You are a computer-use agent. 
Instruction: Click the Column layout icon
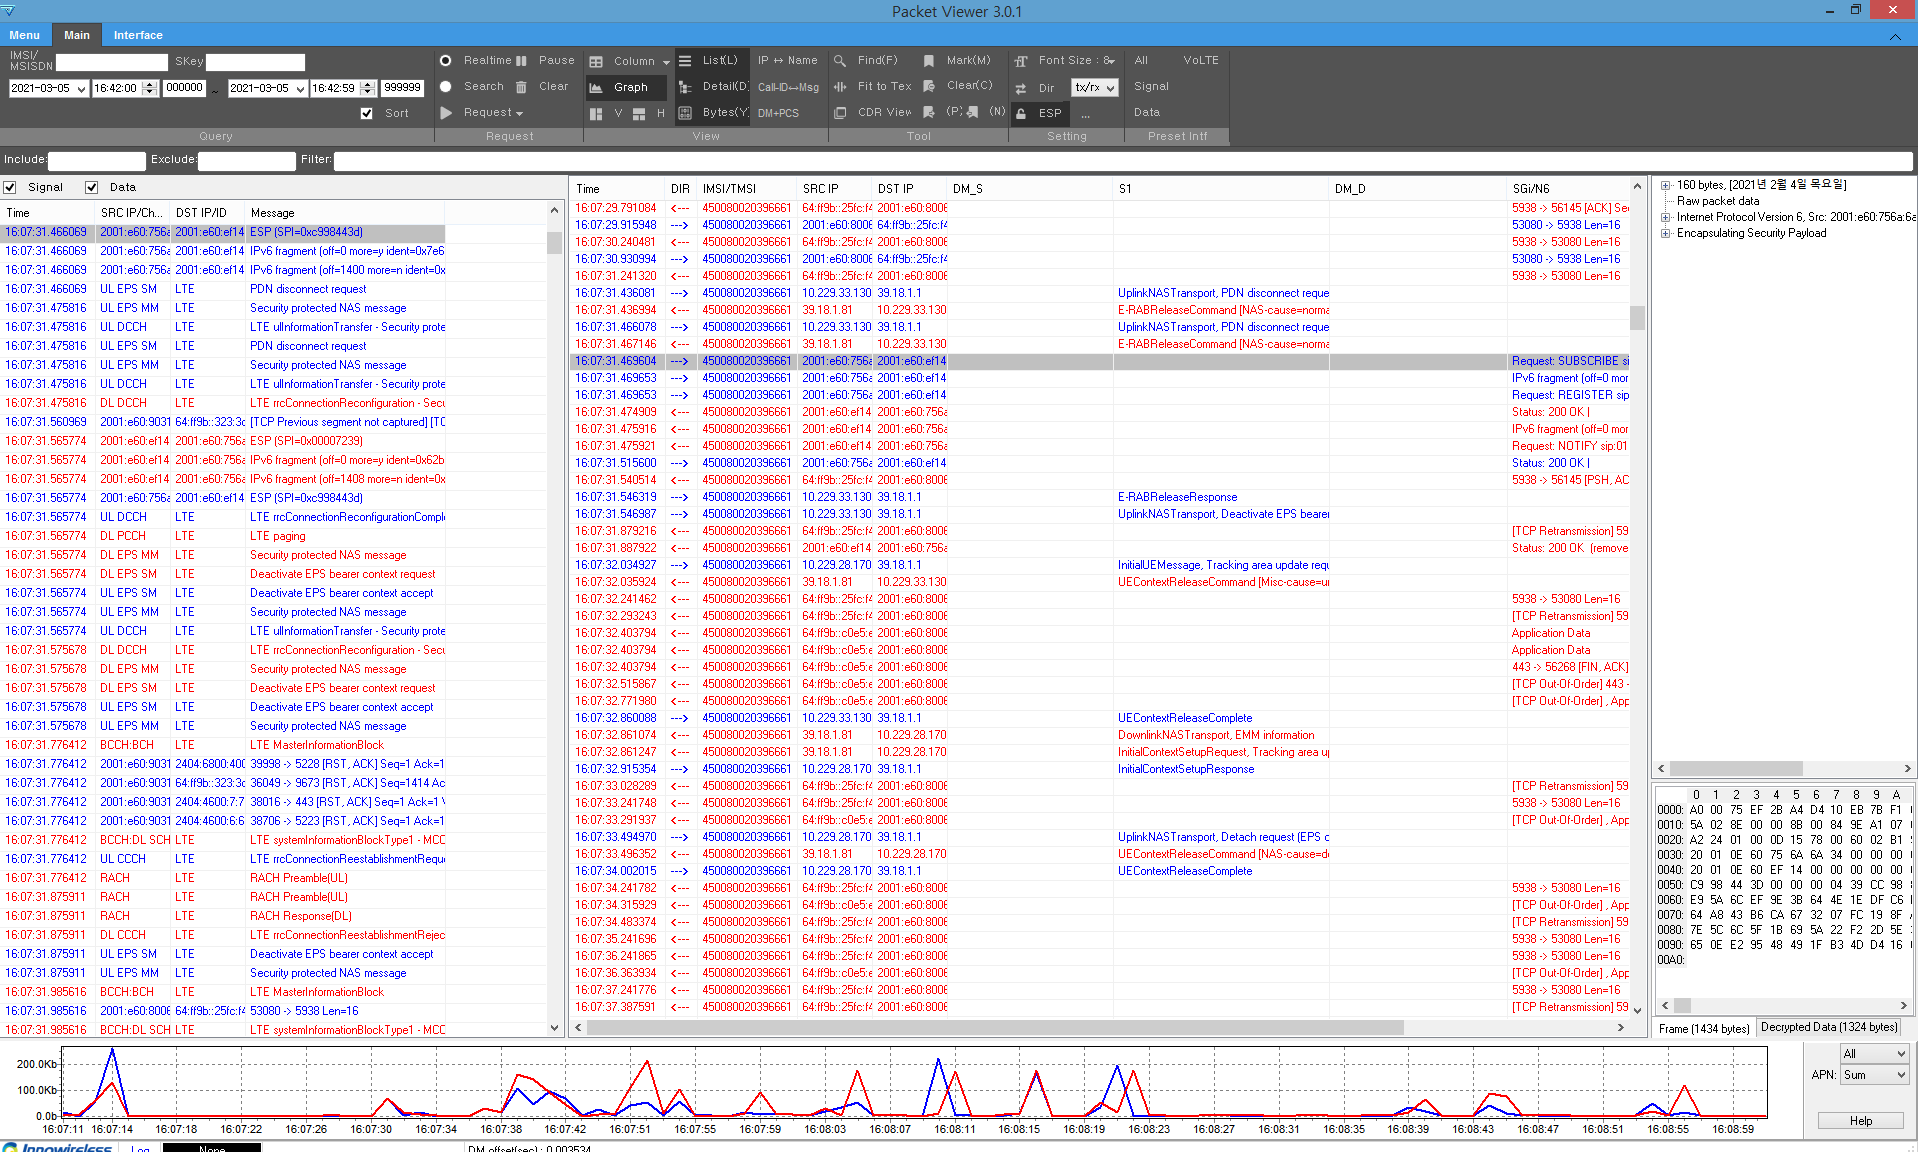coord(596,62)
